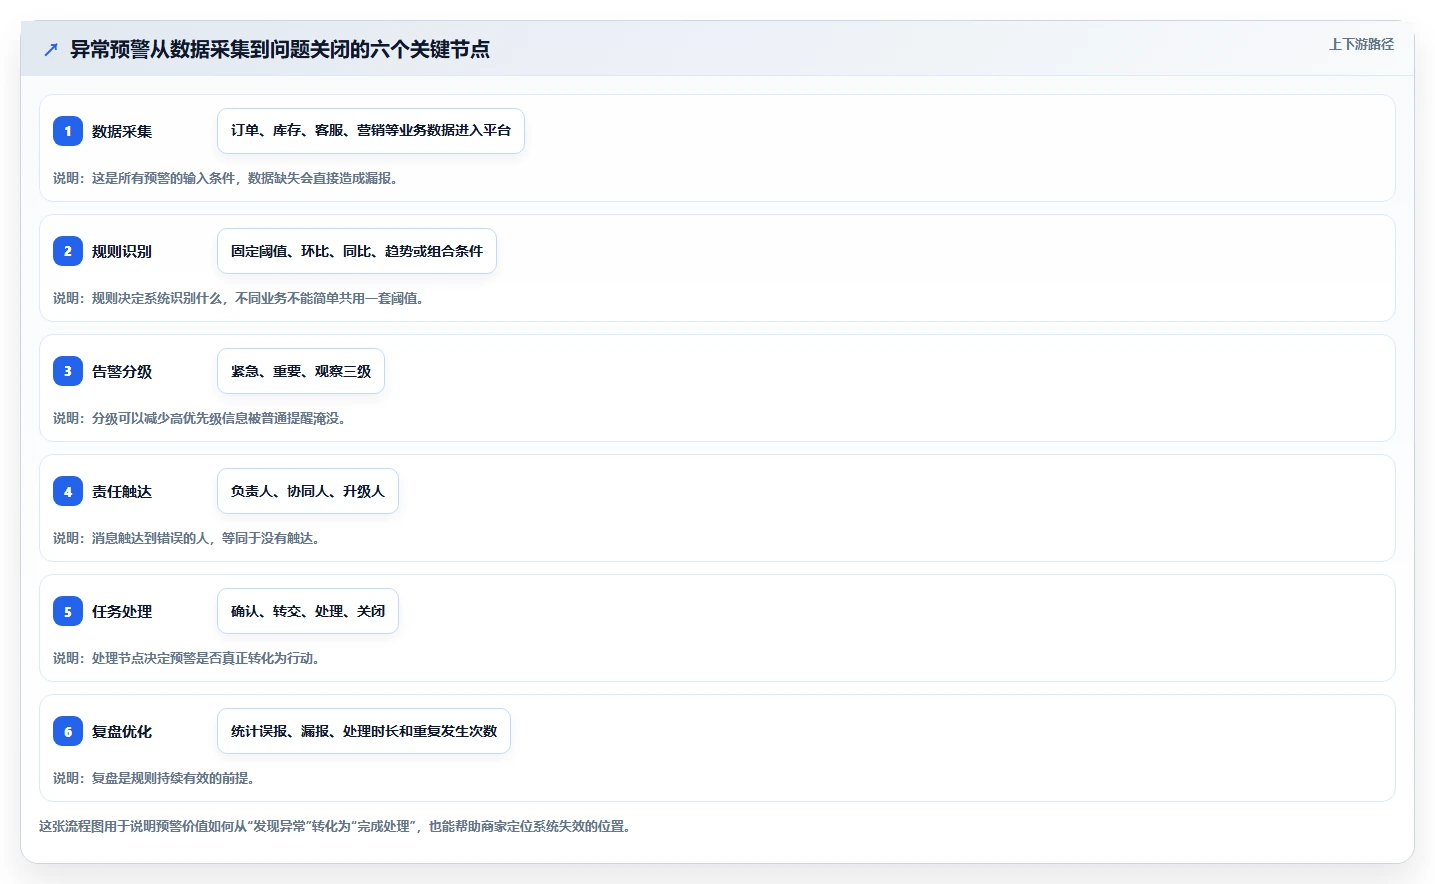The image size is (1435, 884).
Task: Click the note 处理节点决定预警是否真正转化为行动
Action: coord(188,658)
